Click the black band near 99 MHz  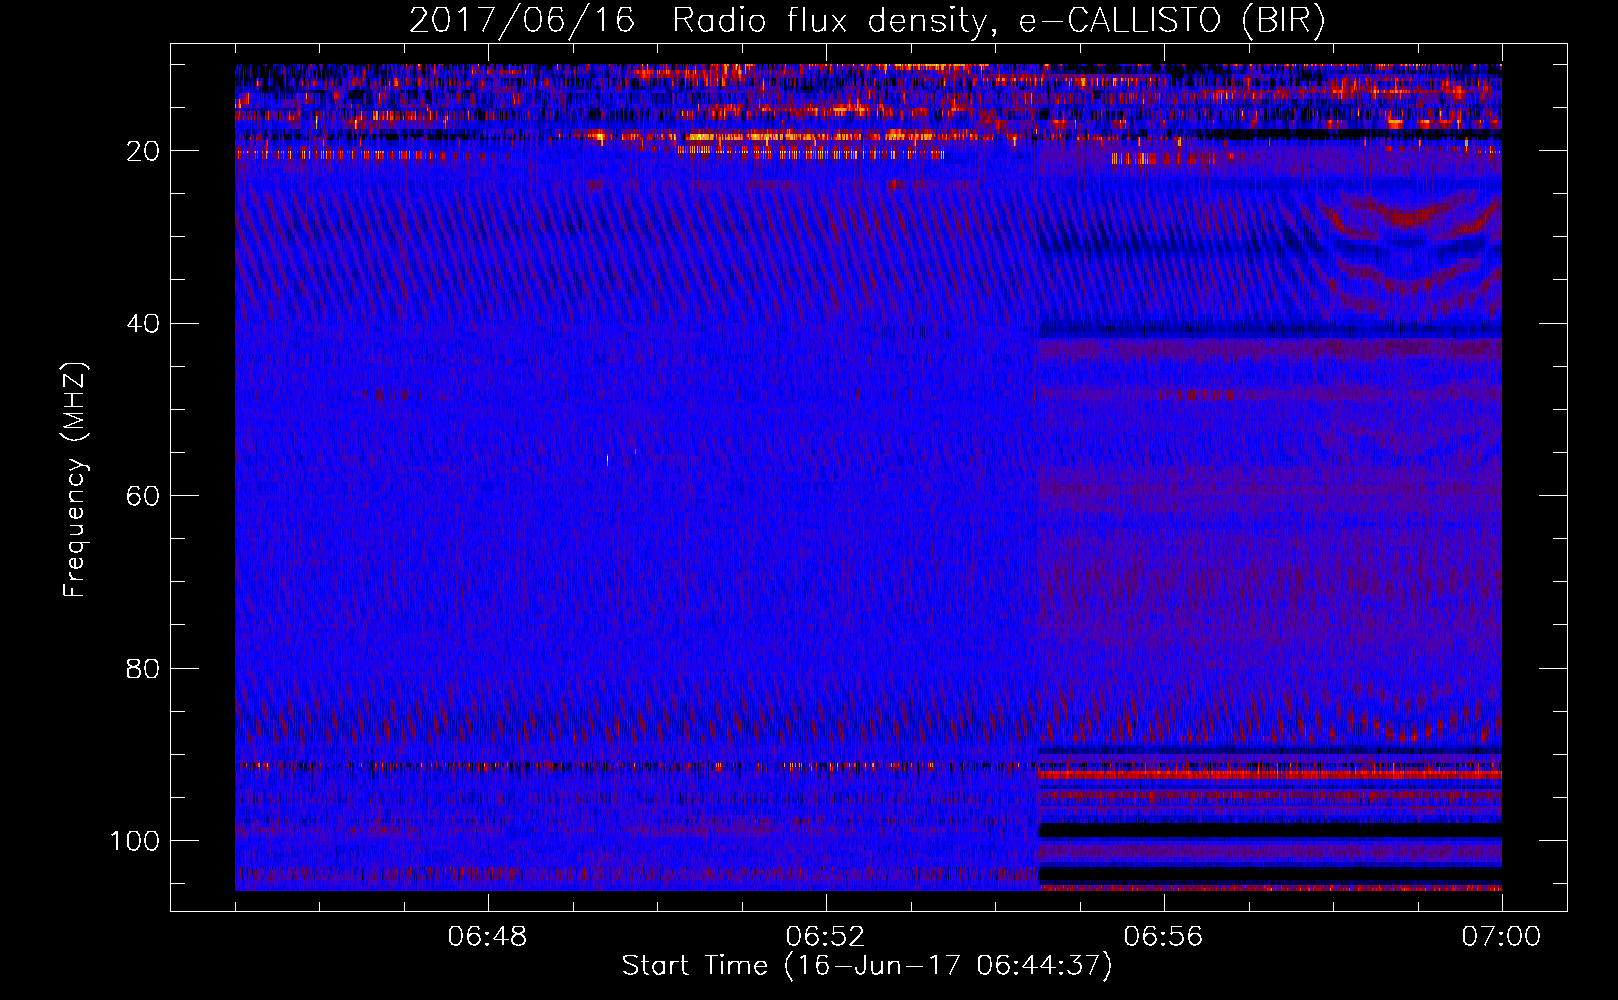pos(1270,831)
